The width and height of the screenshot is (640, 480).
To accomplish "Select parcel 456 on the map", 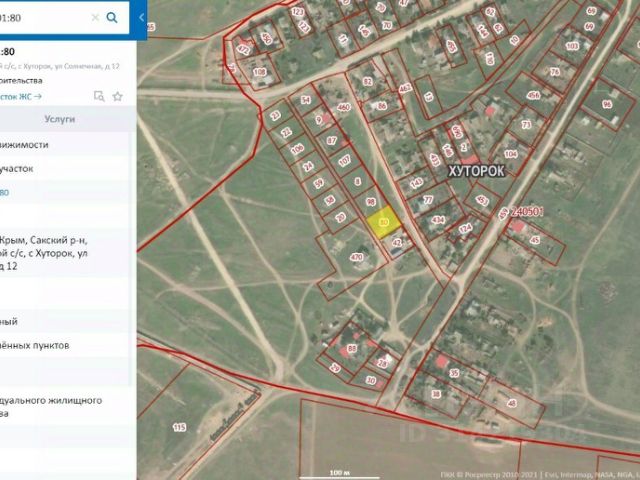I will tap(533, 95).
